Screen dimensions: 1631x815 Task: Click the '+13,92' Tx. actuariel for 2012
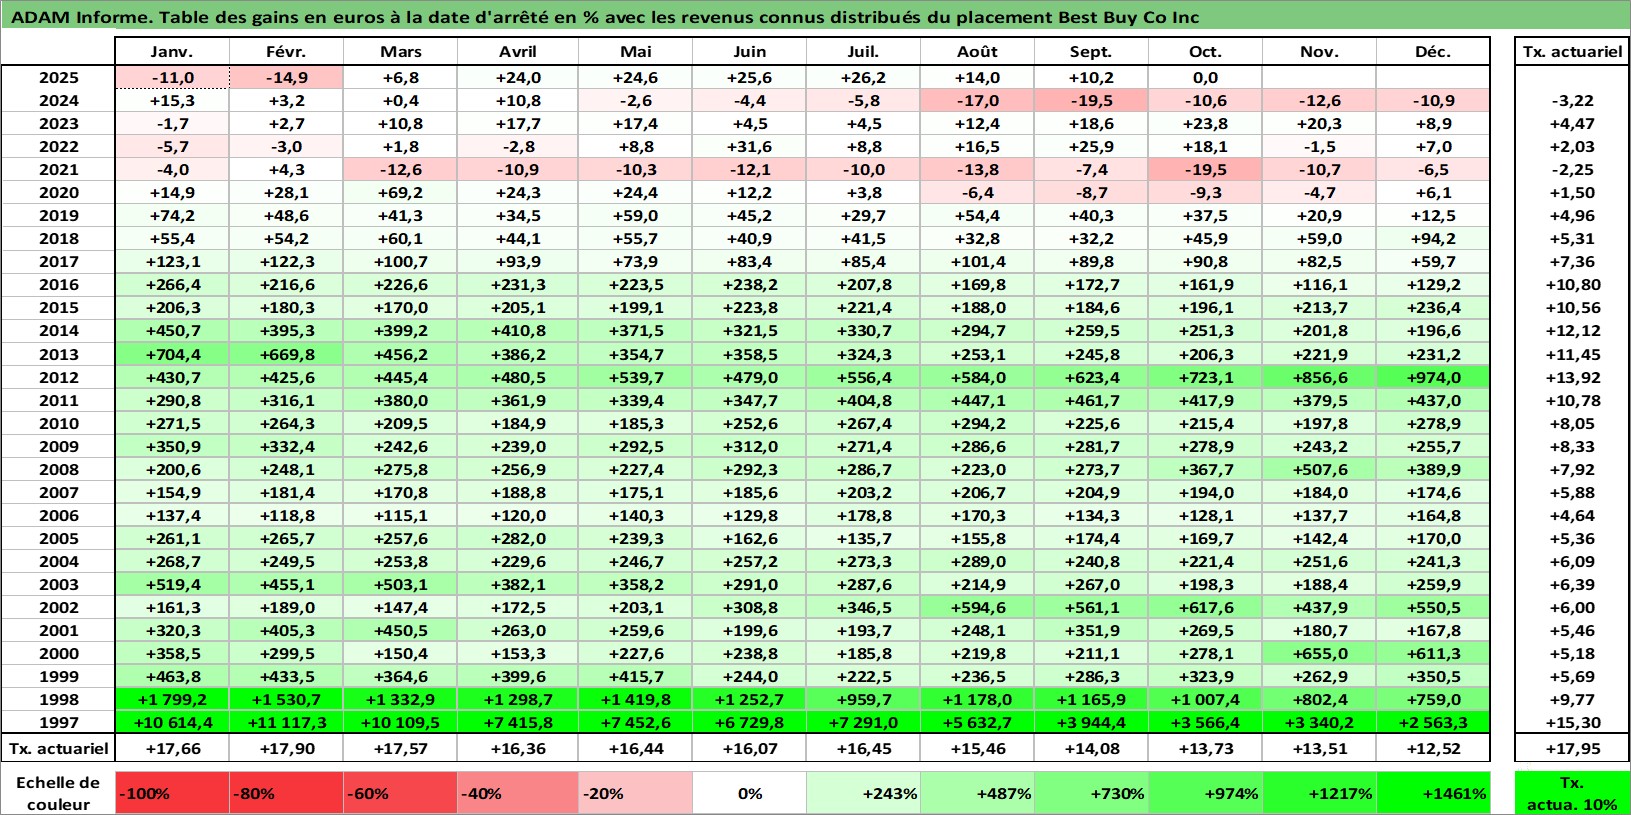1572,377
